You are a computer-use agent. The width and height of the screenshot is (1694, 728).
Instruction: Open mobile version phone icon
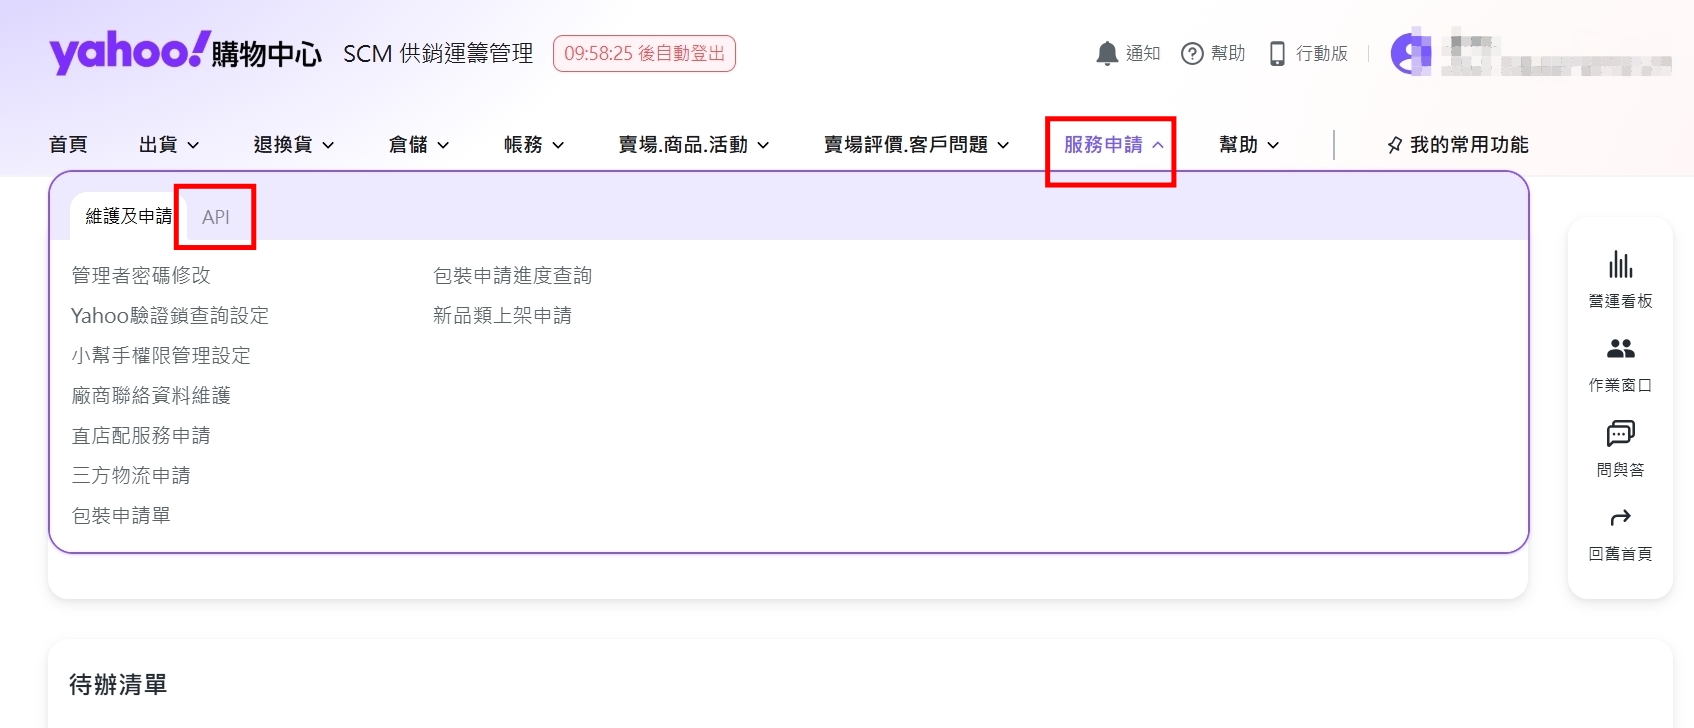(x=1277, y=54)
